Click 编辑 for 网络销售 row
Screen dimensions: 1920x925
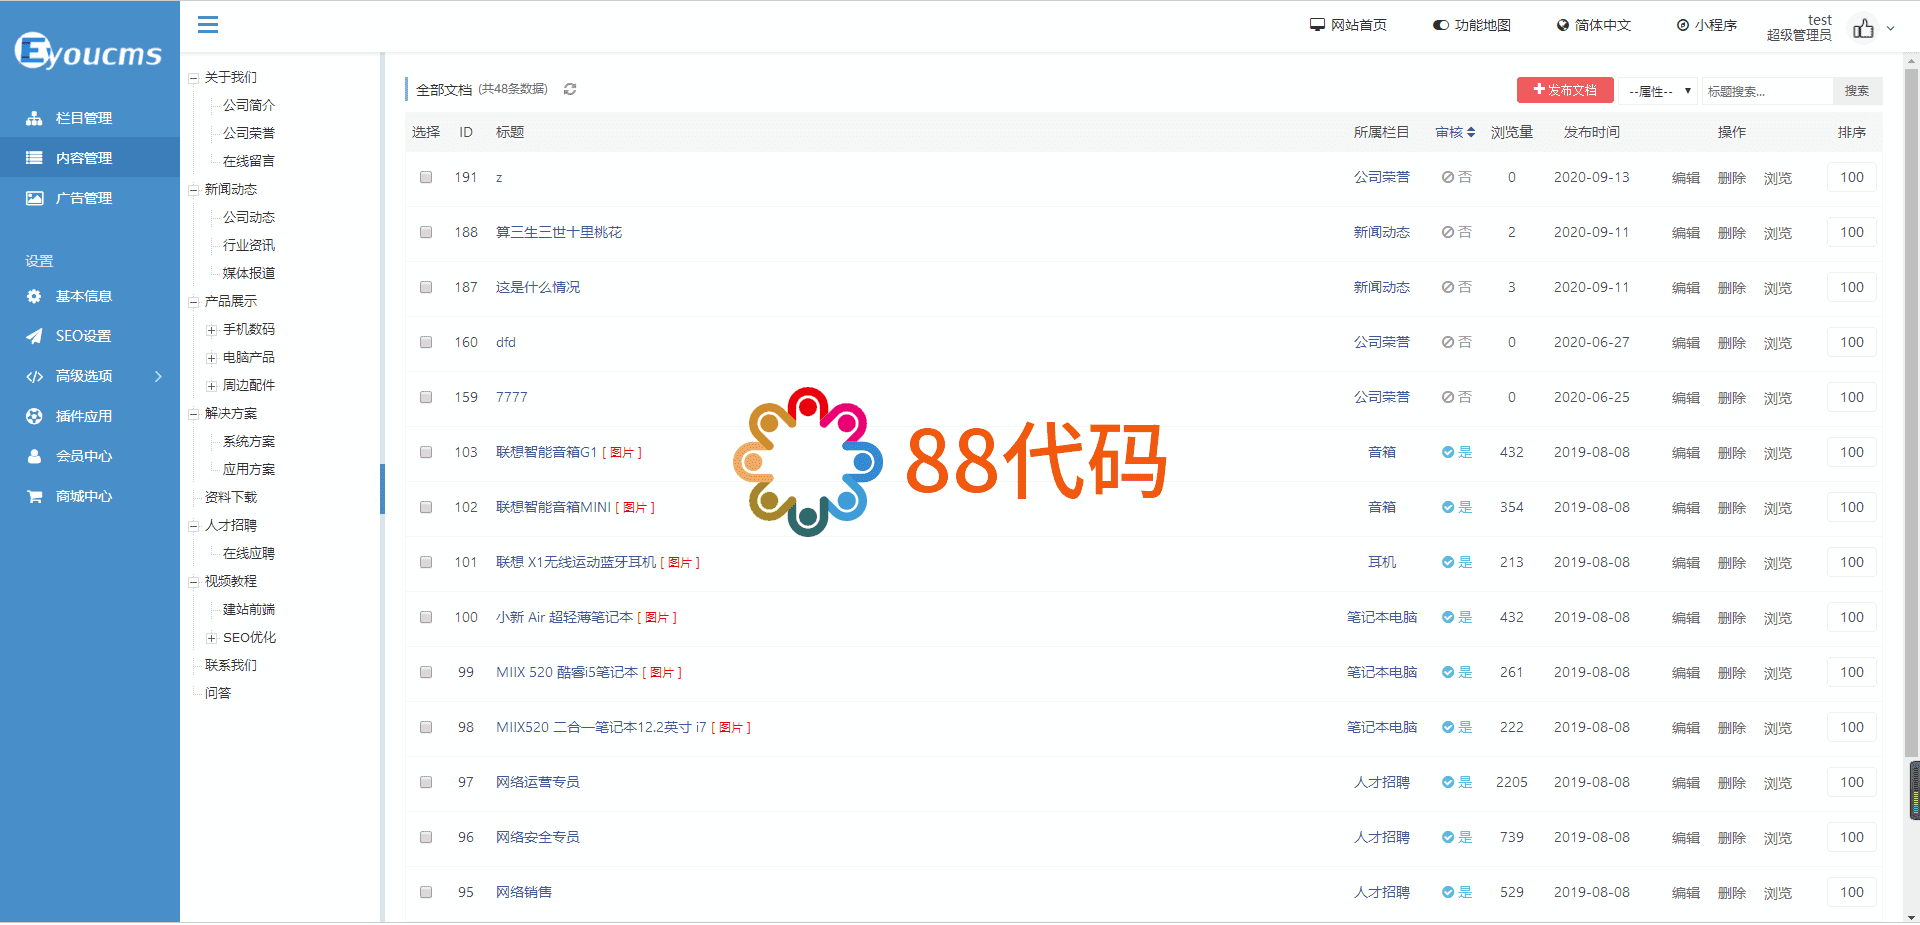(x=1686, y=893)
